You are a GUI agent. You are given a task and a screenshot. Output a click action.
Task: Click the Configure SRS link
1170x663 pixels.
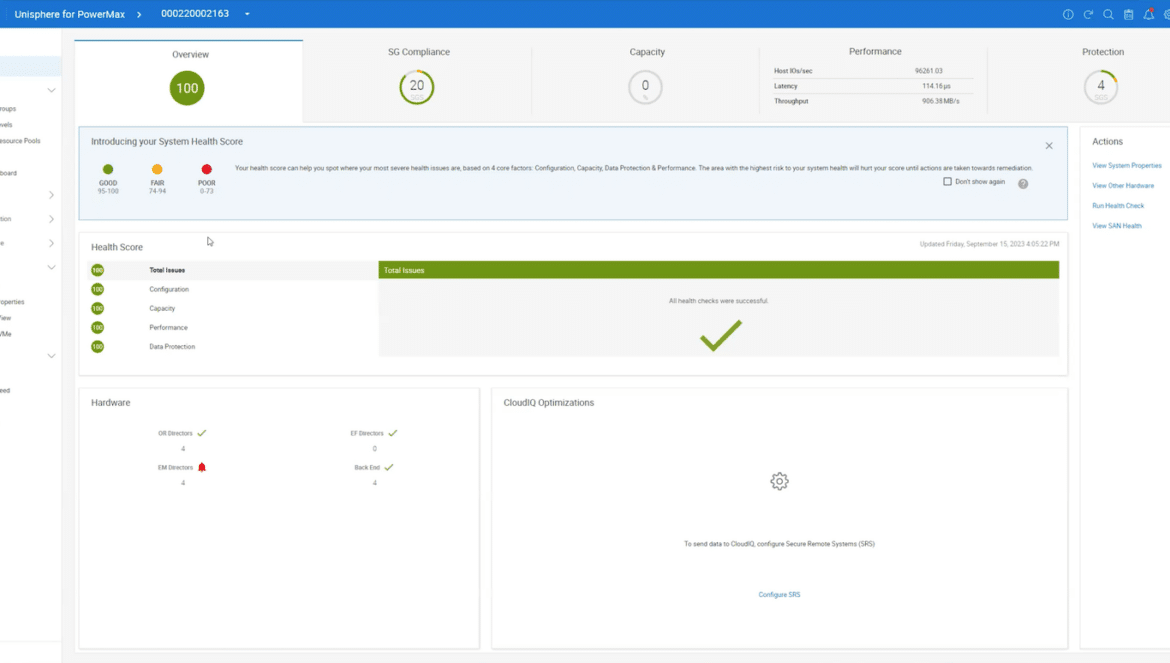779,594
